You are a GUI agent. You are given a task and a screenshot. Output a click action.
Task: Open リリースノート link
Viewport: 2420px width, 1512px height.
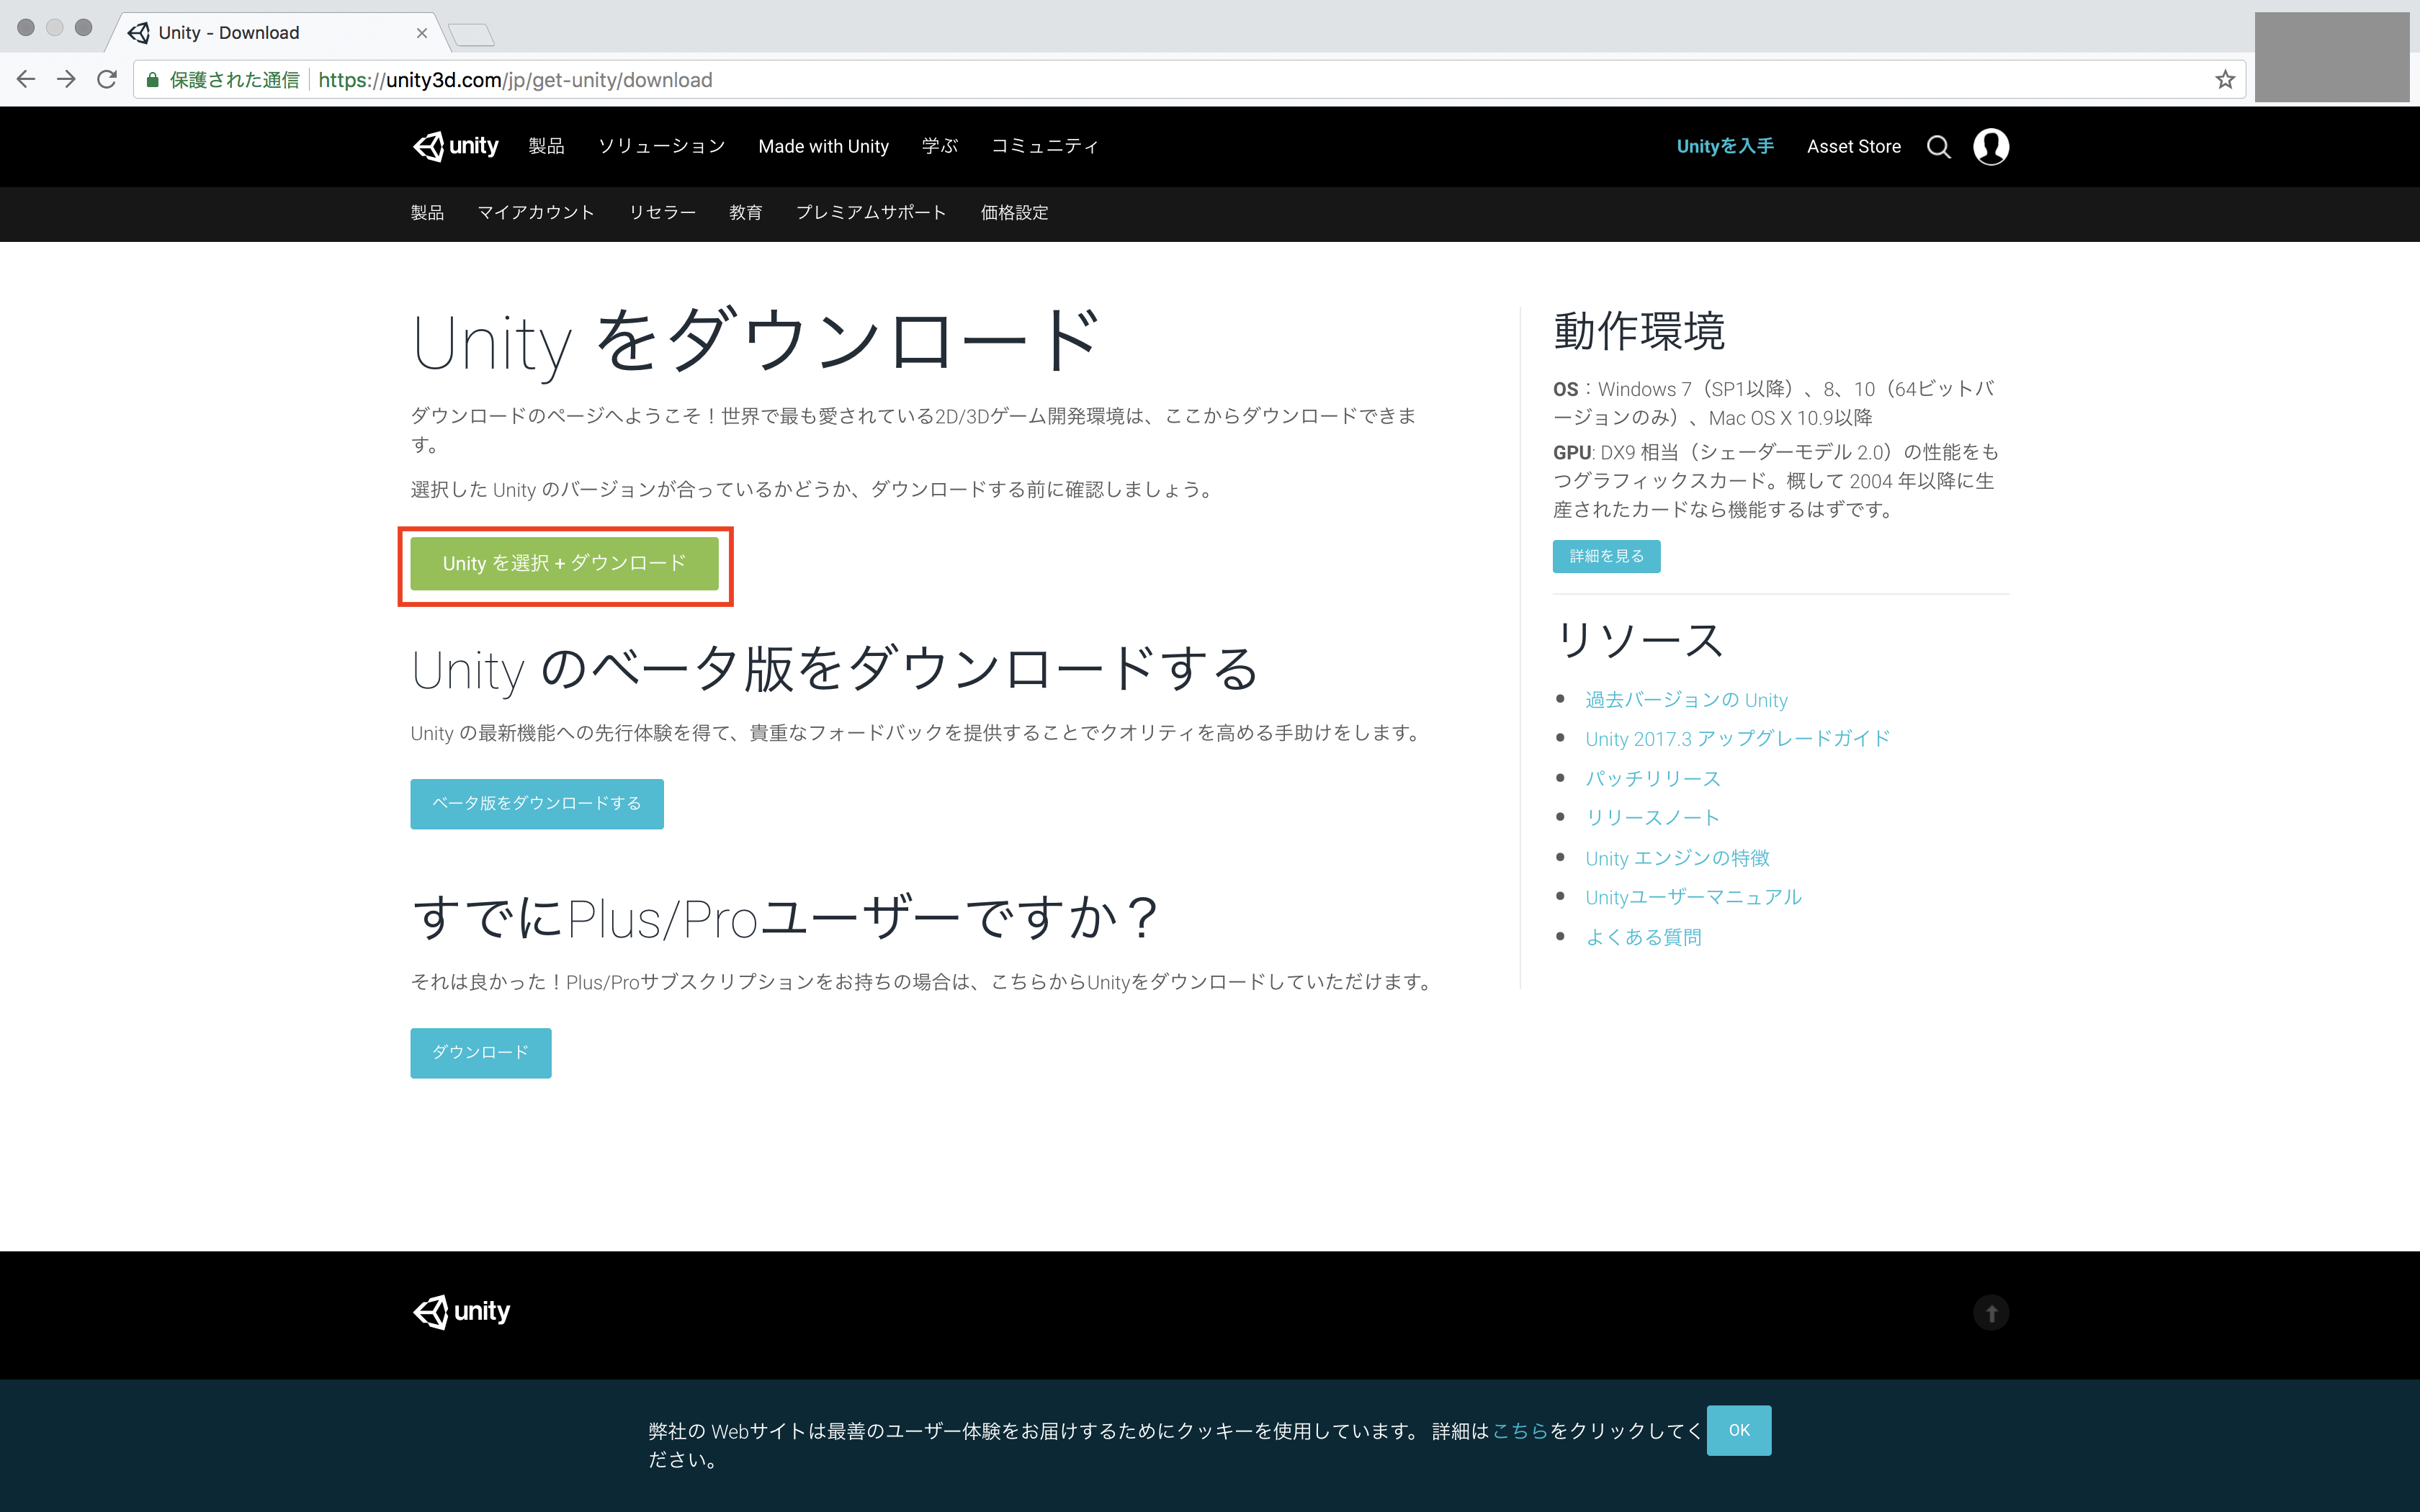tap(1652, 817)
